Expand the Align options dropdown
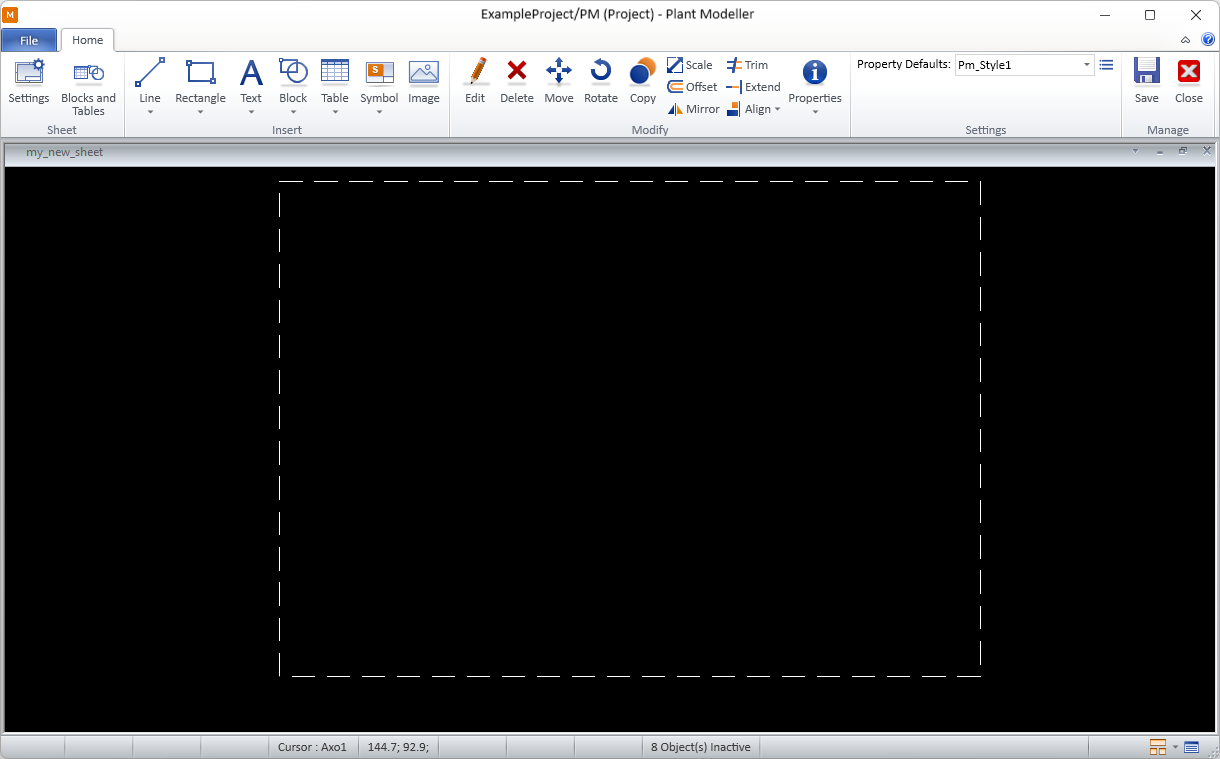The height and width of the screenshot is (759, 1220). (756, 109)
